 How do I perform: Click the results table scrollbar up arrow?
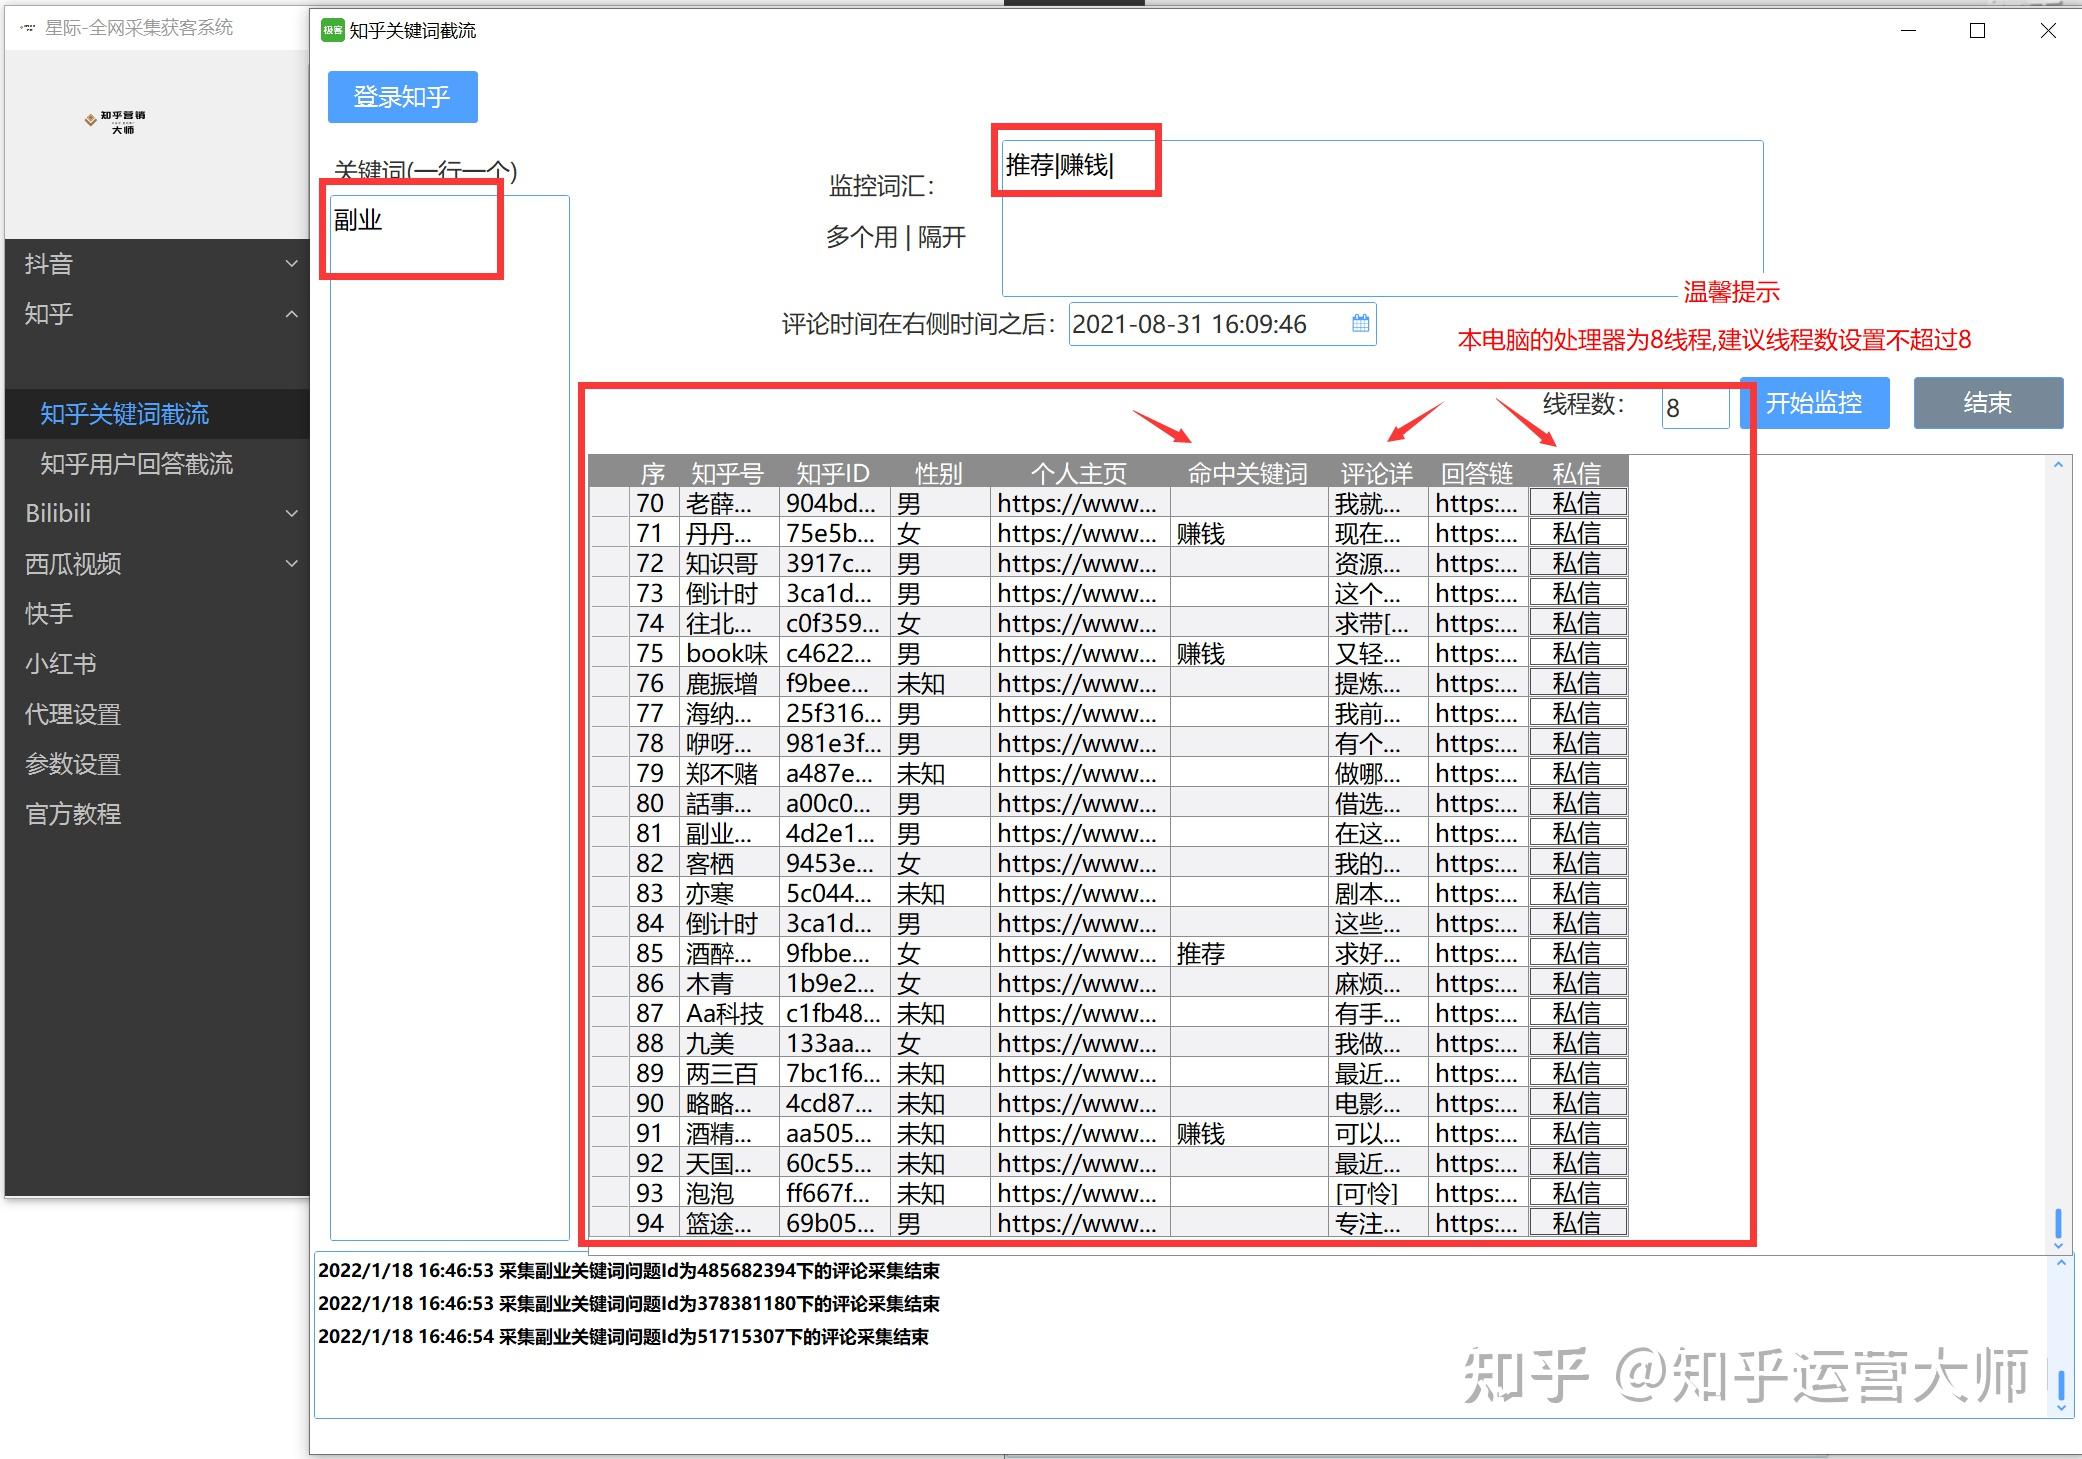(2058, 465)
